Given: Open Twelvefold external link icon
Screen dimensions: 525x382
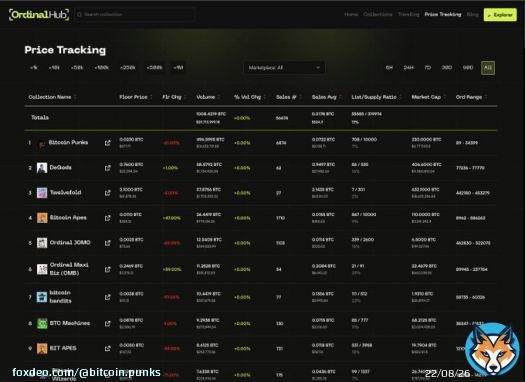Looking at the screenshot, I should pos(107,193).
